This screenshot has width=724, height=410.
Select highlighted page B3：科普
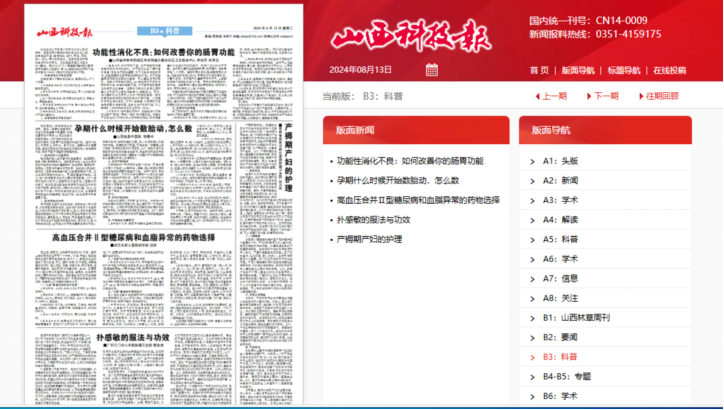[x=560, y=357]
